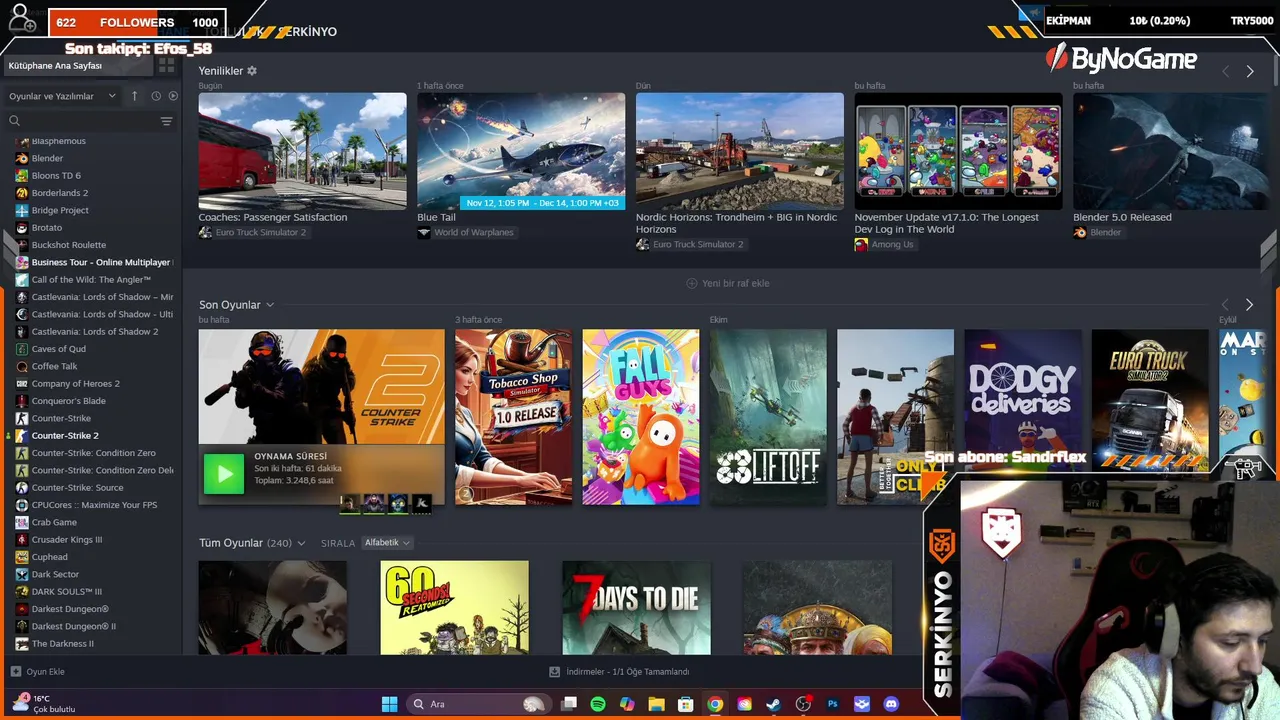Open the advanced filter settings icon

click(x=167, y=121)
